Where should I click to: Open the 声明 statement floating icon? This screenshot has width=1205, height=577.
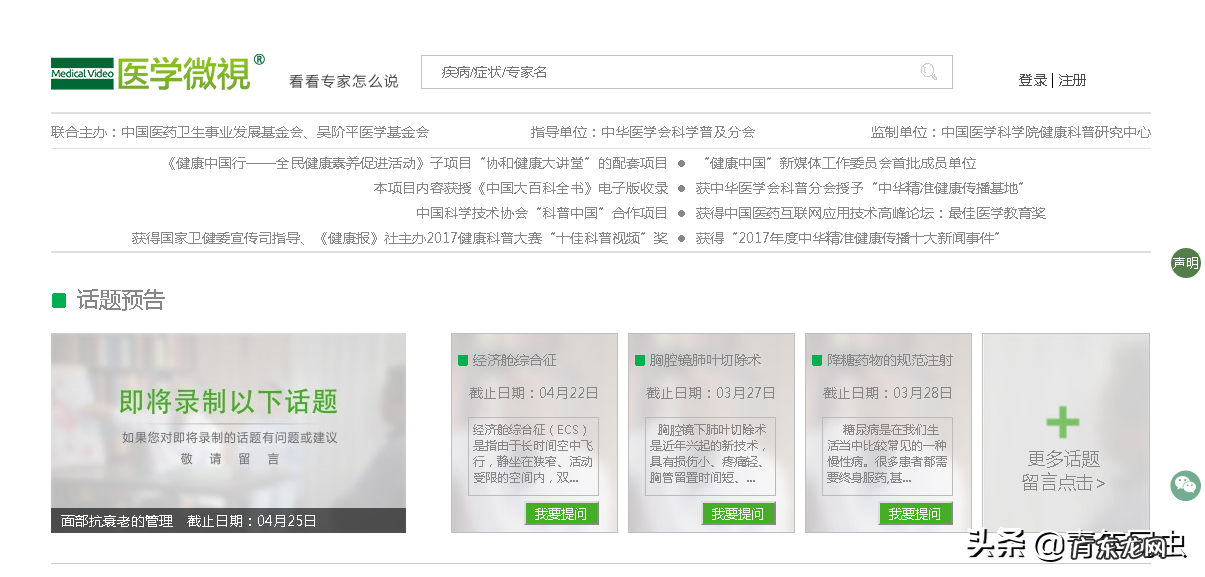point(1185,263)
